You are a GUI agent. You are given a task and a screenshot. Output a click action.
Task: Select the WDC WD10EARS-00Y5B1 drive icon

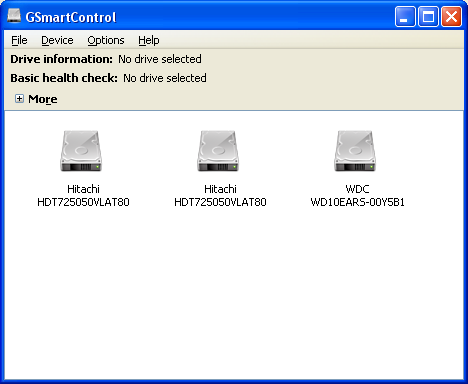point(355,151)
